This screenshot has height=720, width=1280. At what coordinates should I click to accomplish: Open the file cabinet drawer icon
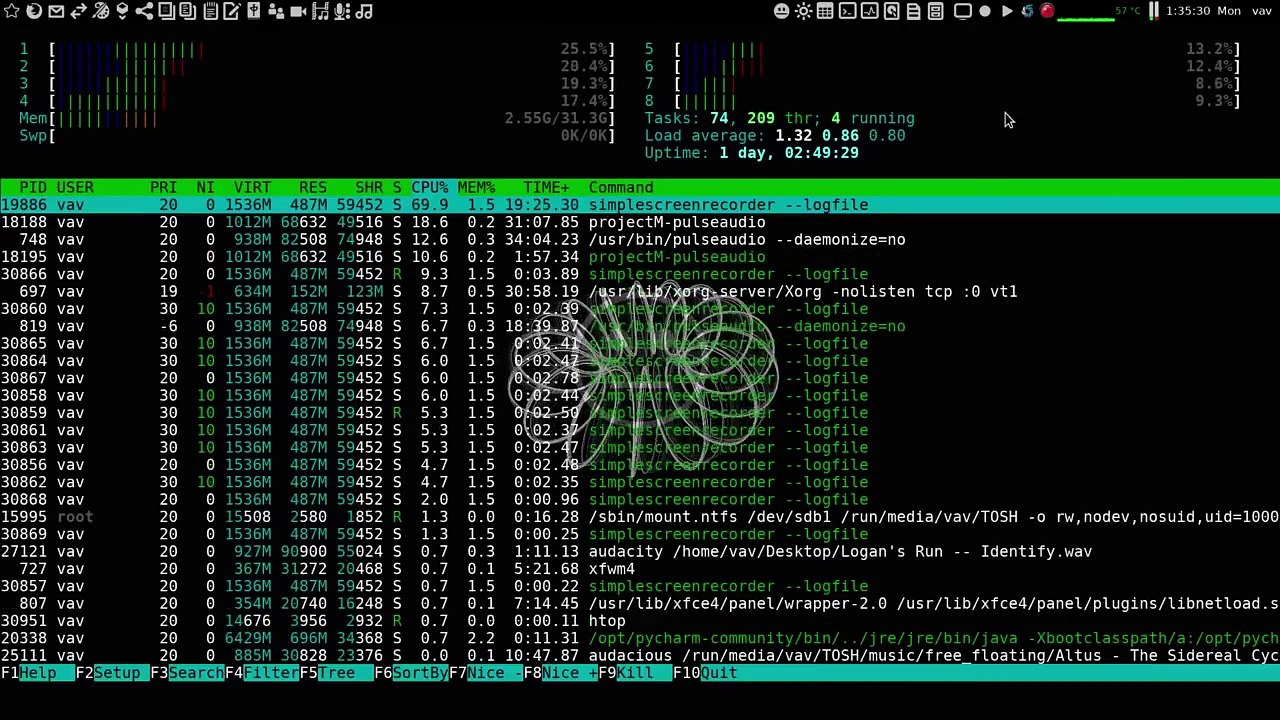(935, 11)
